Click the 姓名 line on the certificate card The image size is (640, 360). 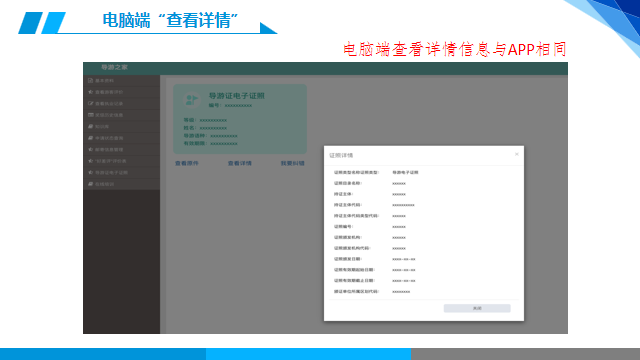(x=205, y=128)
